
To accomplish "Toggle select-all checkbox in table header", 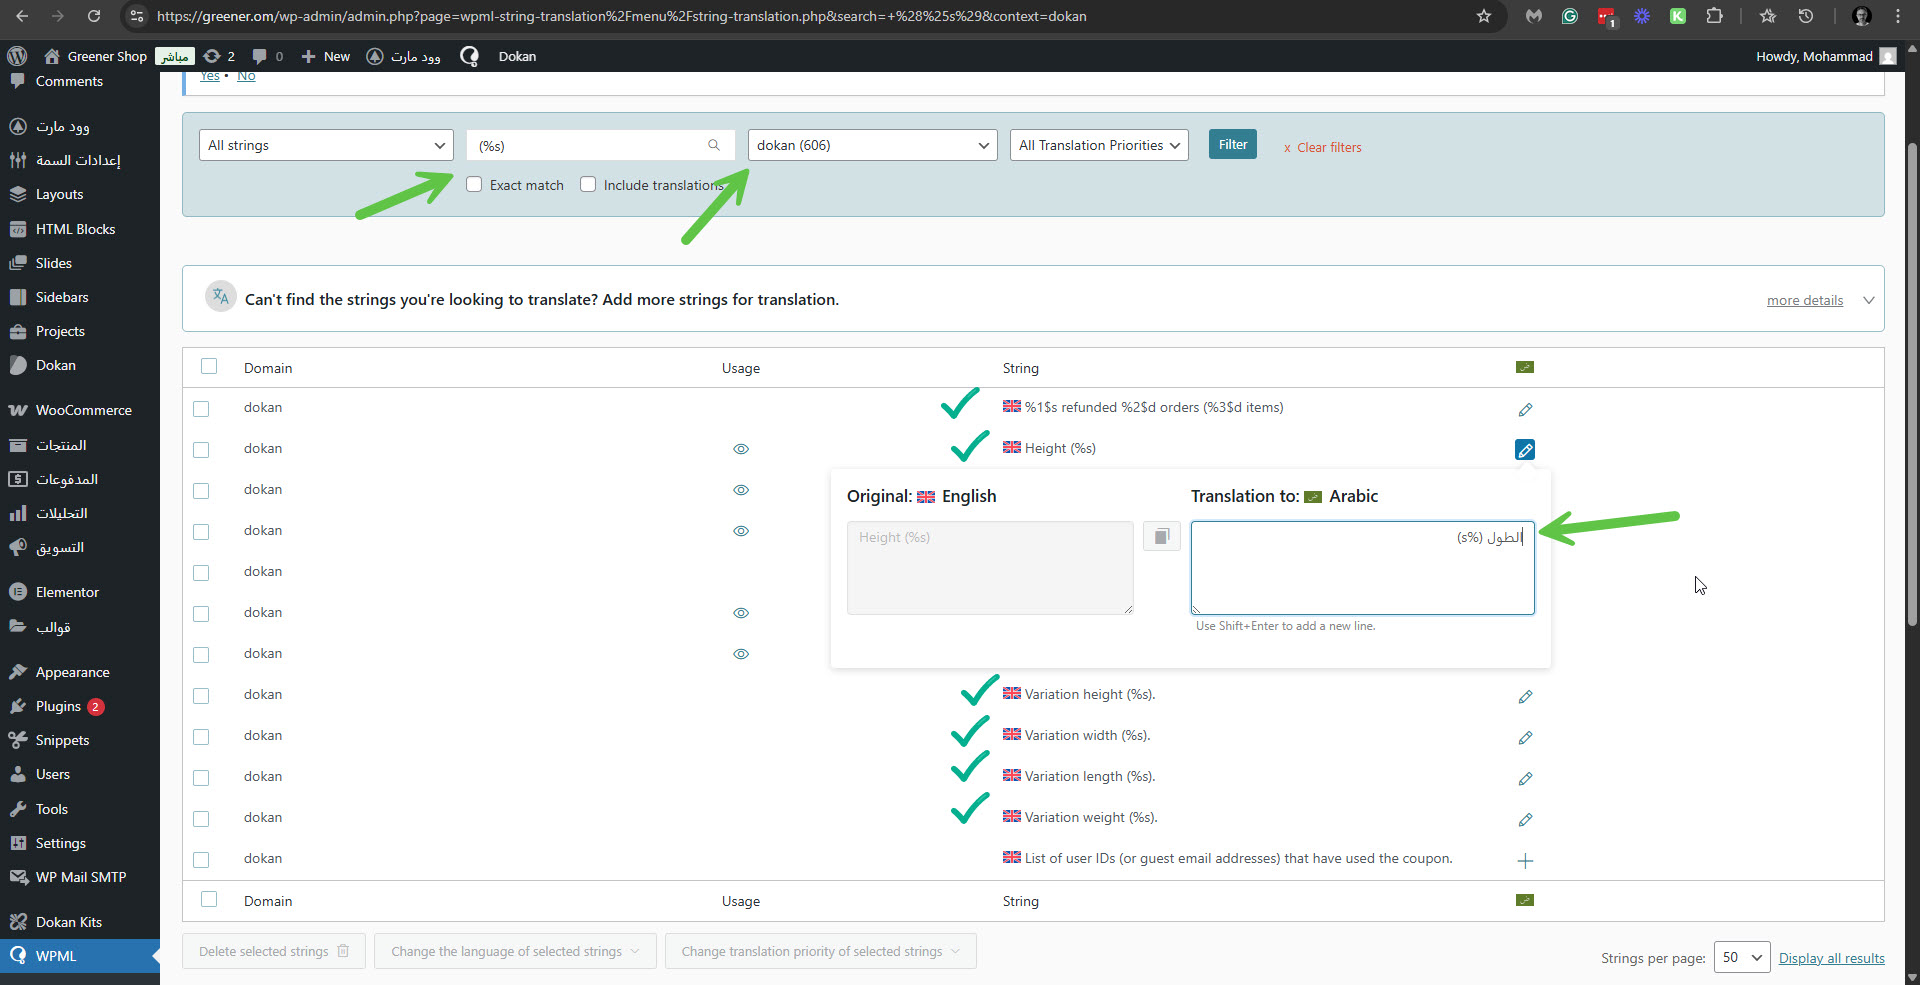I will 209,366.
